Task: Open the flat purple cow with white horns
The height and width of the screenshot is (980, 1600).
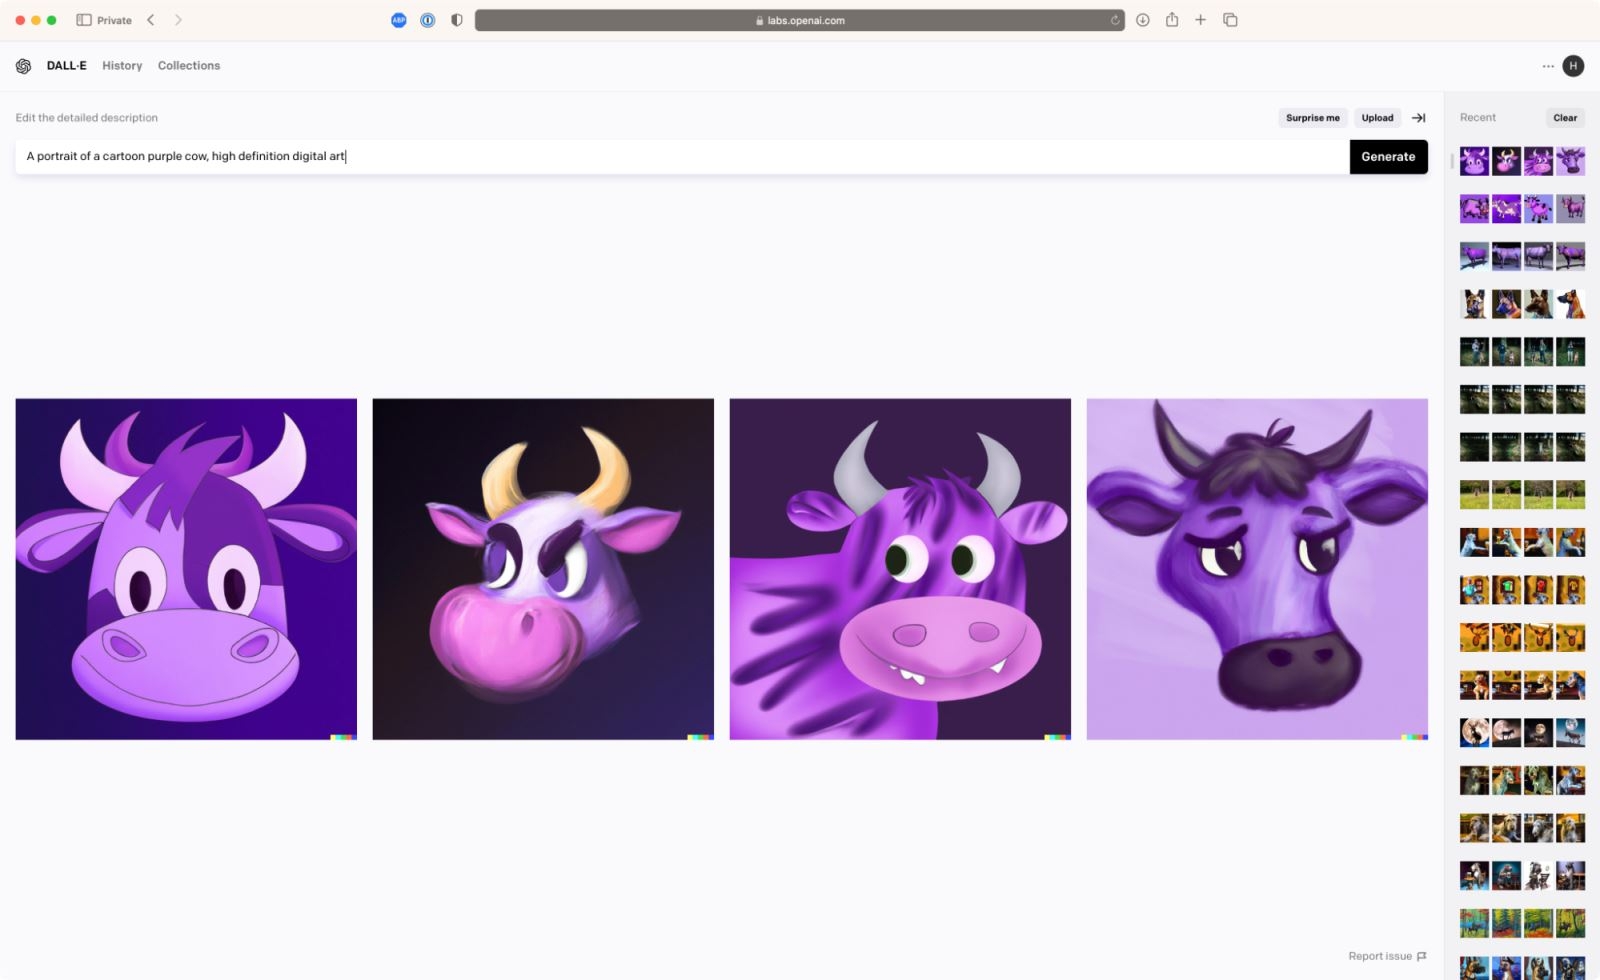Action: (x=186, y=569)
